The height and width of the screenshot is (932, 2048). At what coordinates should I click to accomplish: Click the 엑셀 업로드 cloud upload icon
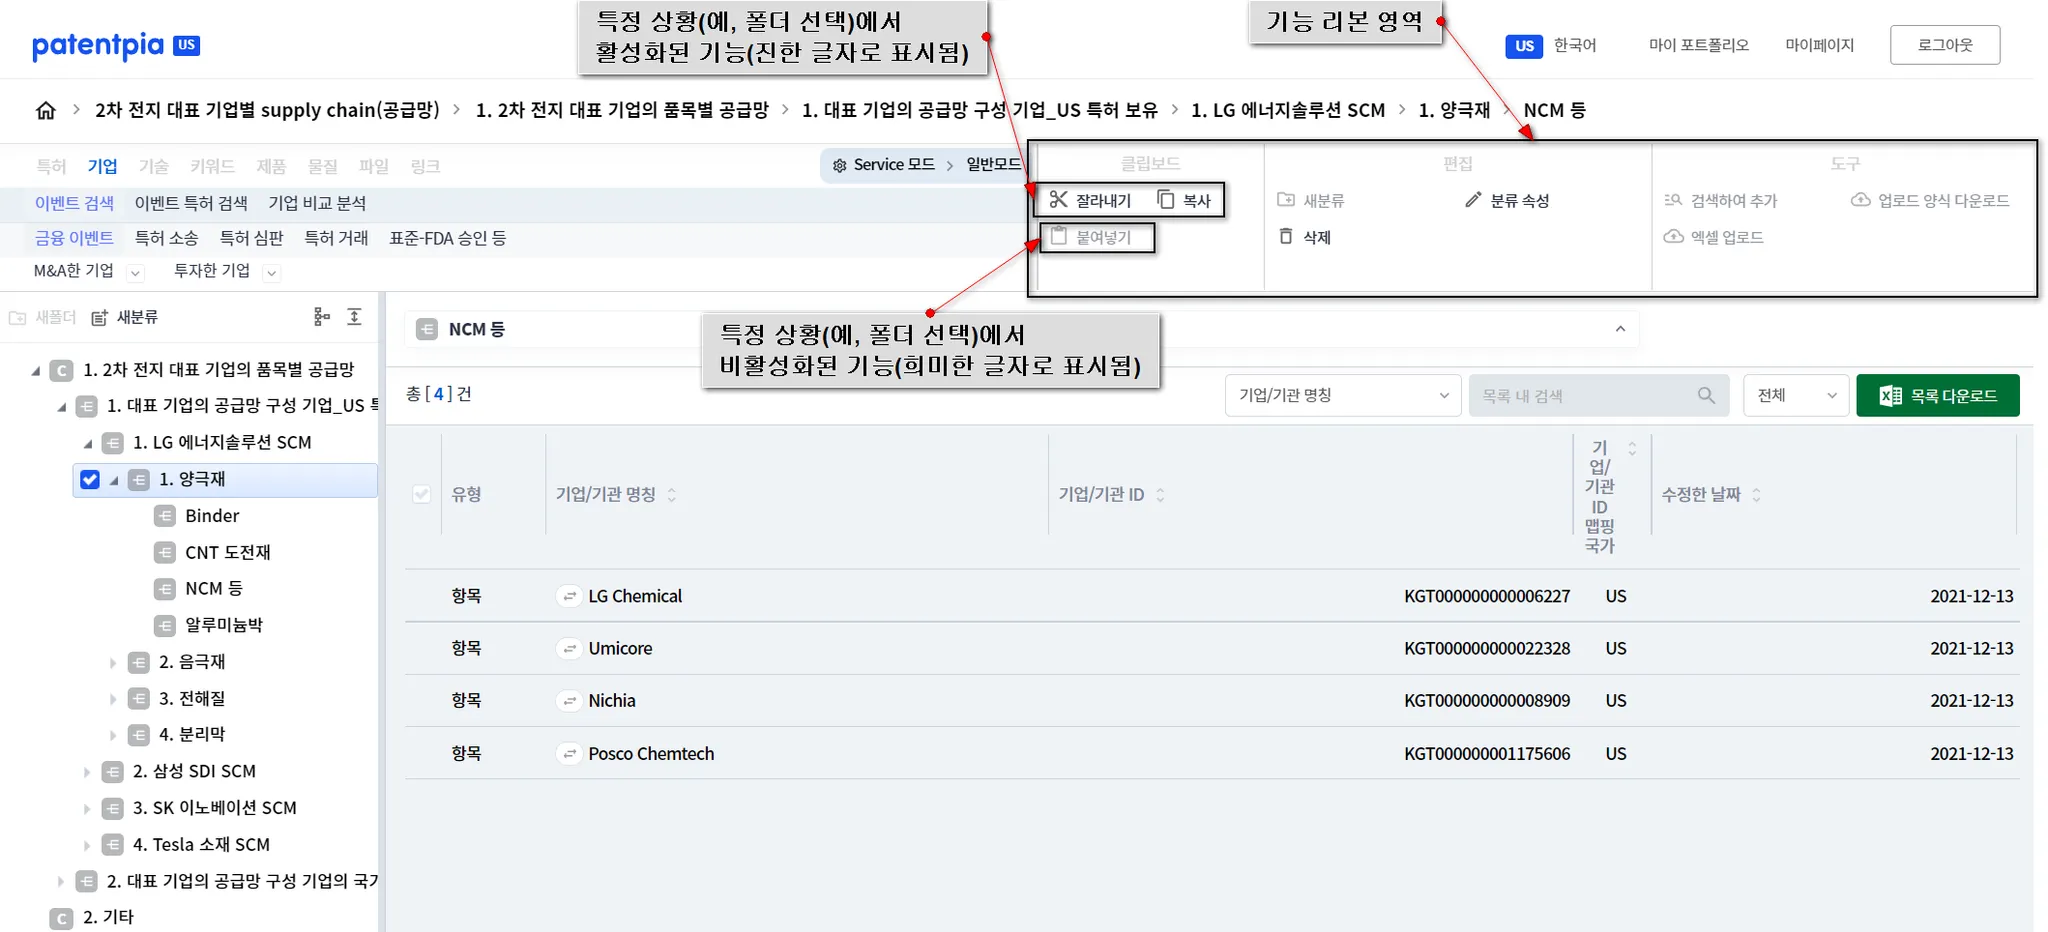pos(1673,237)
